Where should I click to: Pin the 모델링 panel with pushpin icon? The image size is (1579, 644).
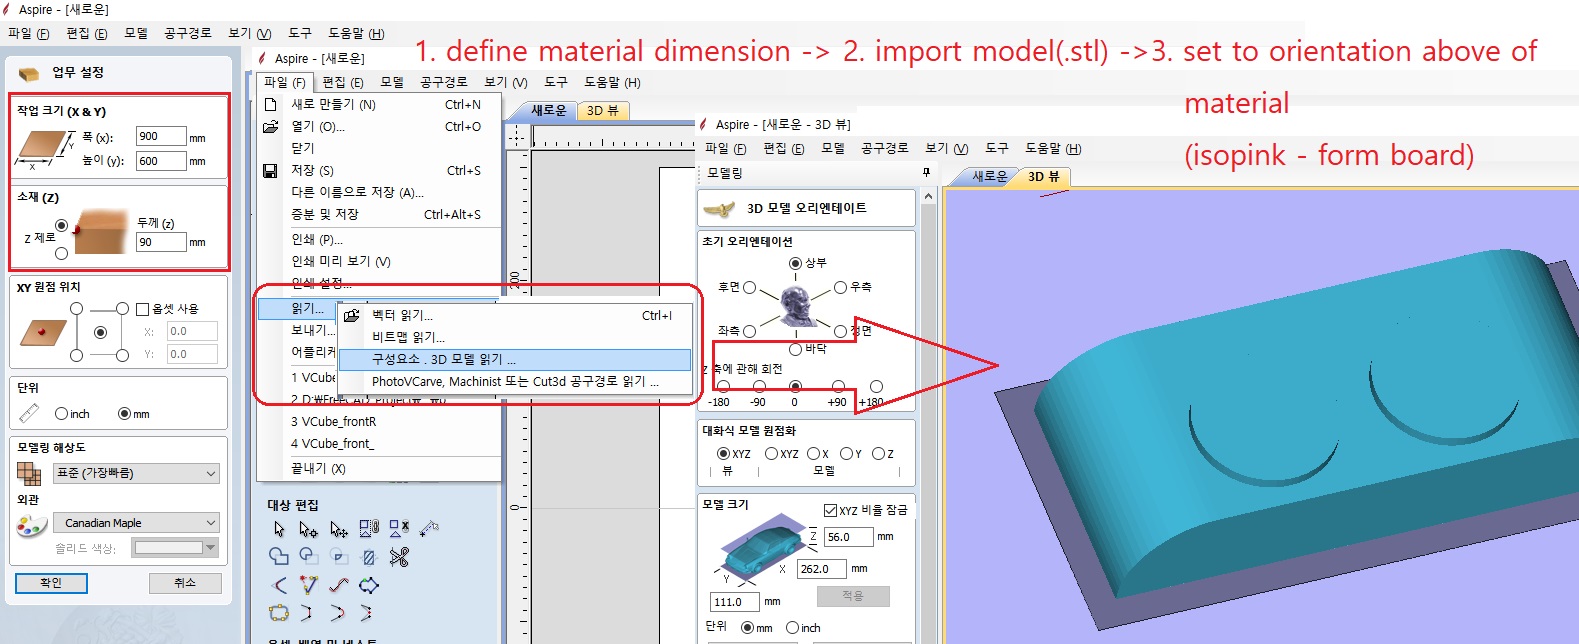(x=926, y=173)
